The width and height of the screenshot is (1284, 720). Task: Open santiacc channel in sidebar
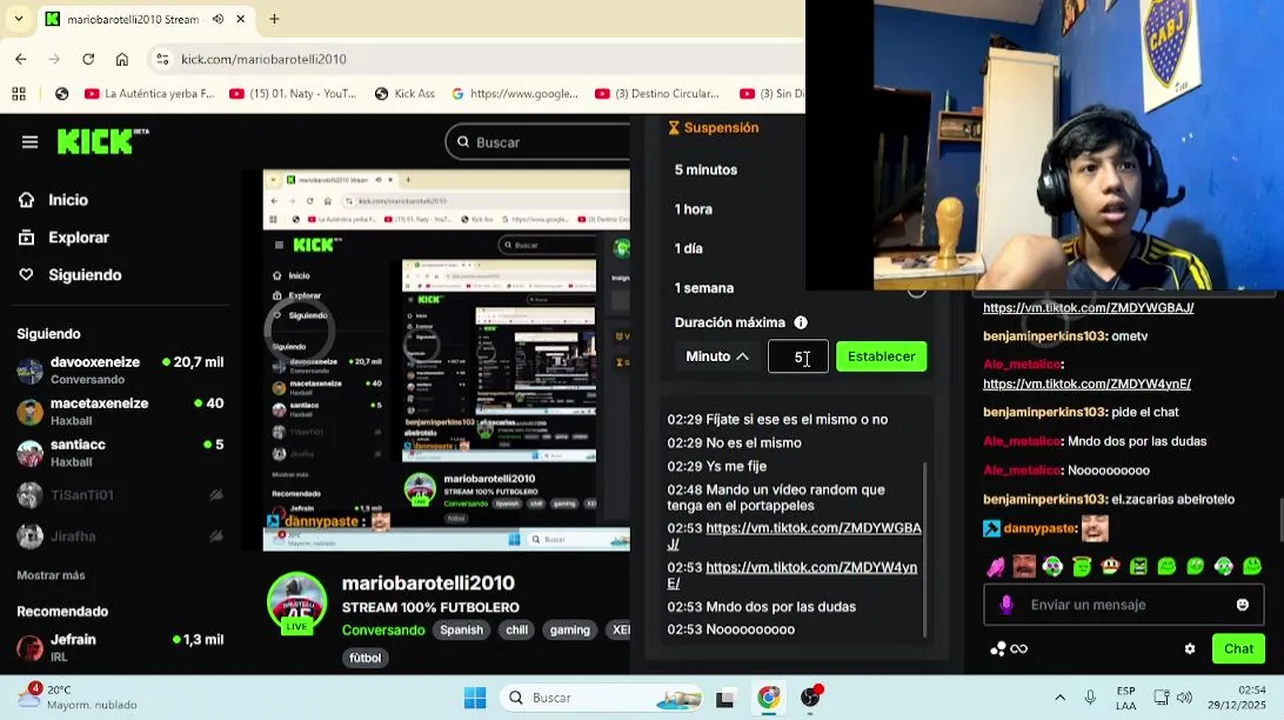pyautogui.click(x=120, y=452)
